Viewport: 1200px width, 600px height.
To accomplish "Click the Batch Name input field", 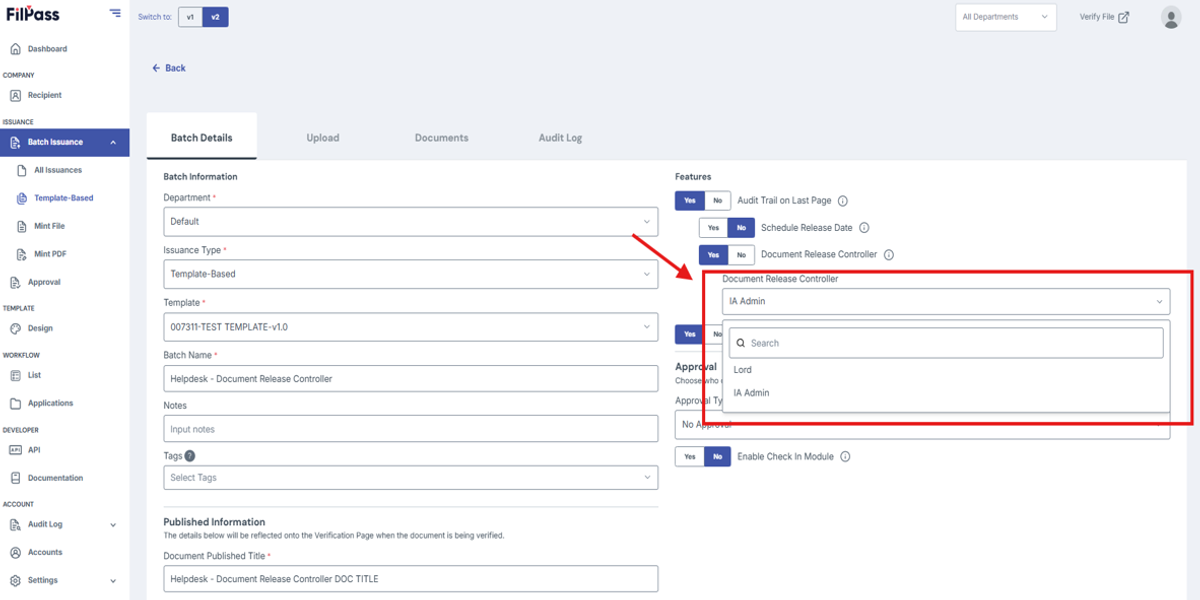I will 411,378.
